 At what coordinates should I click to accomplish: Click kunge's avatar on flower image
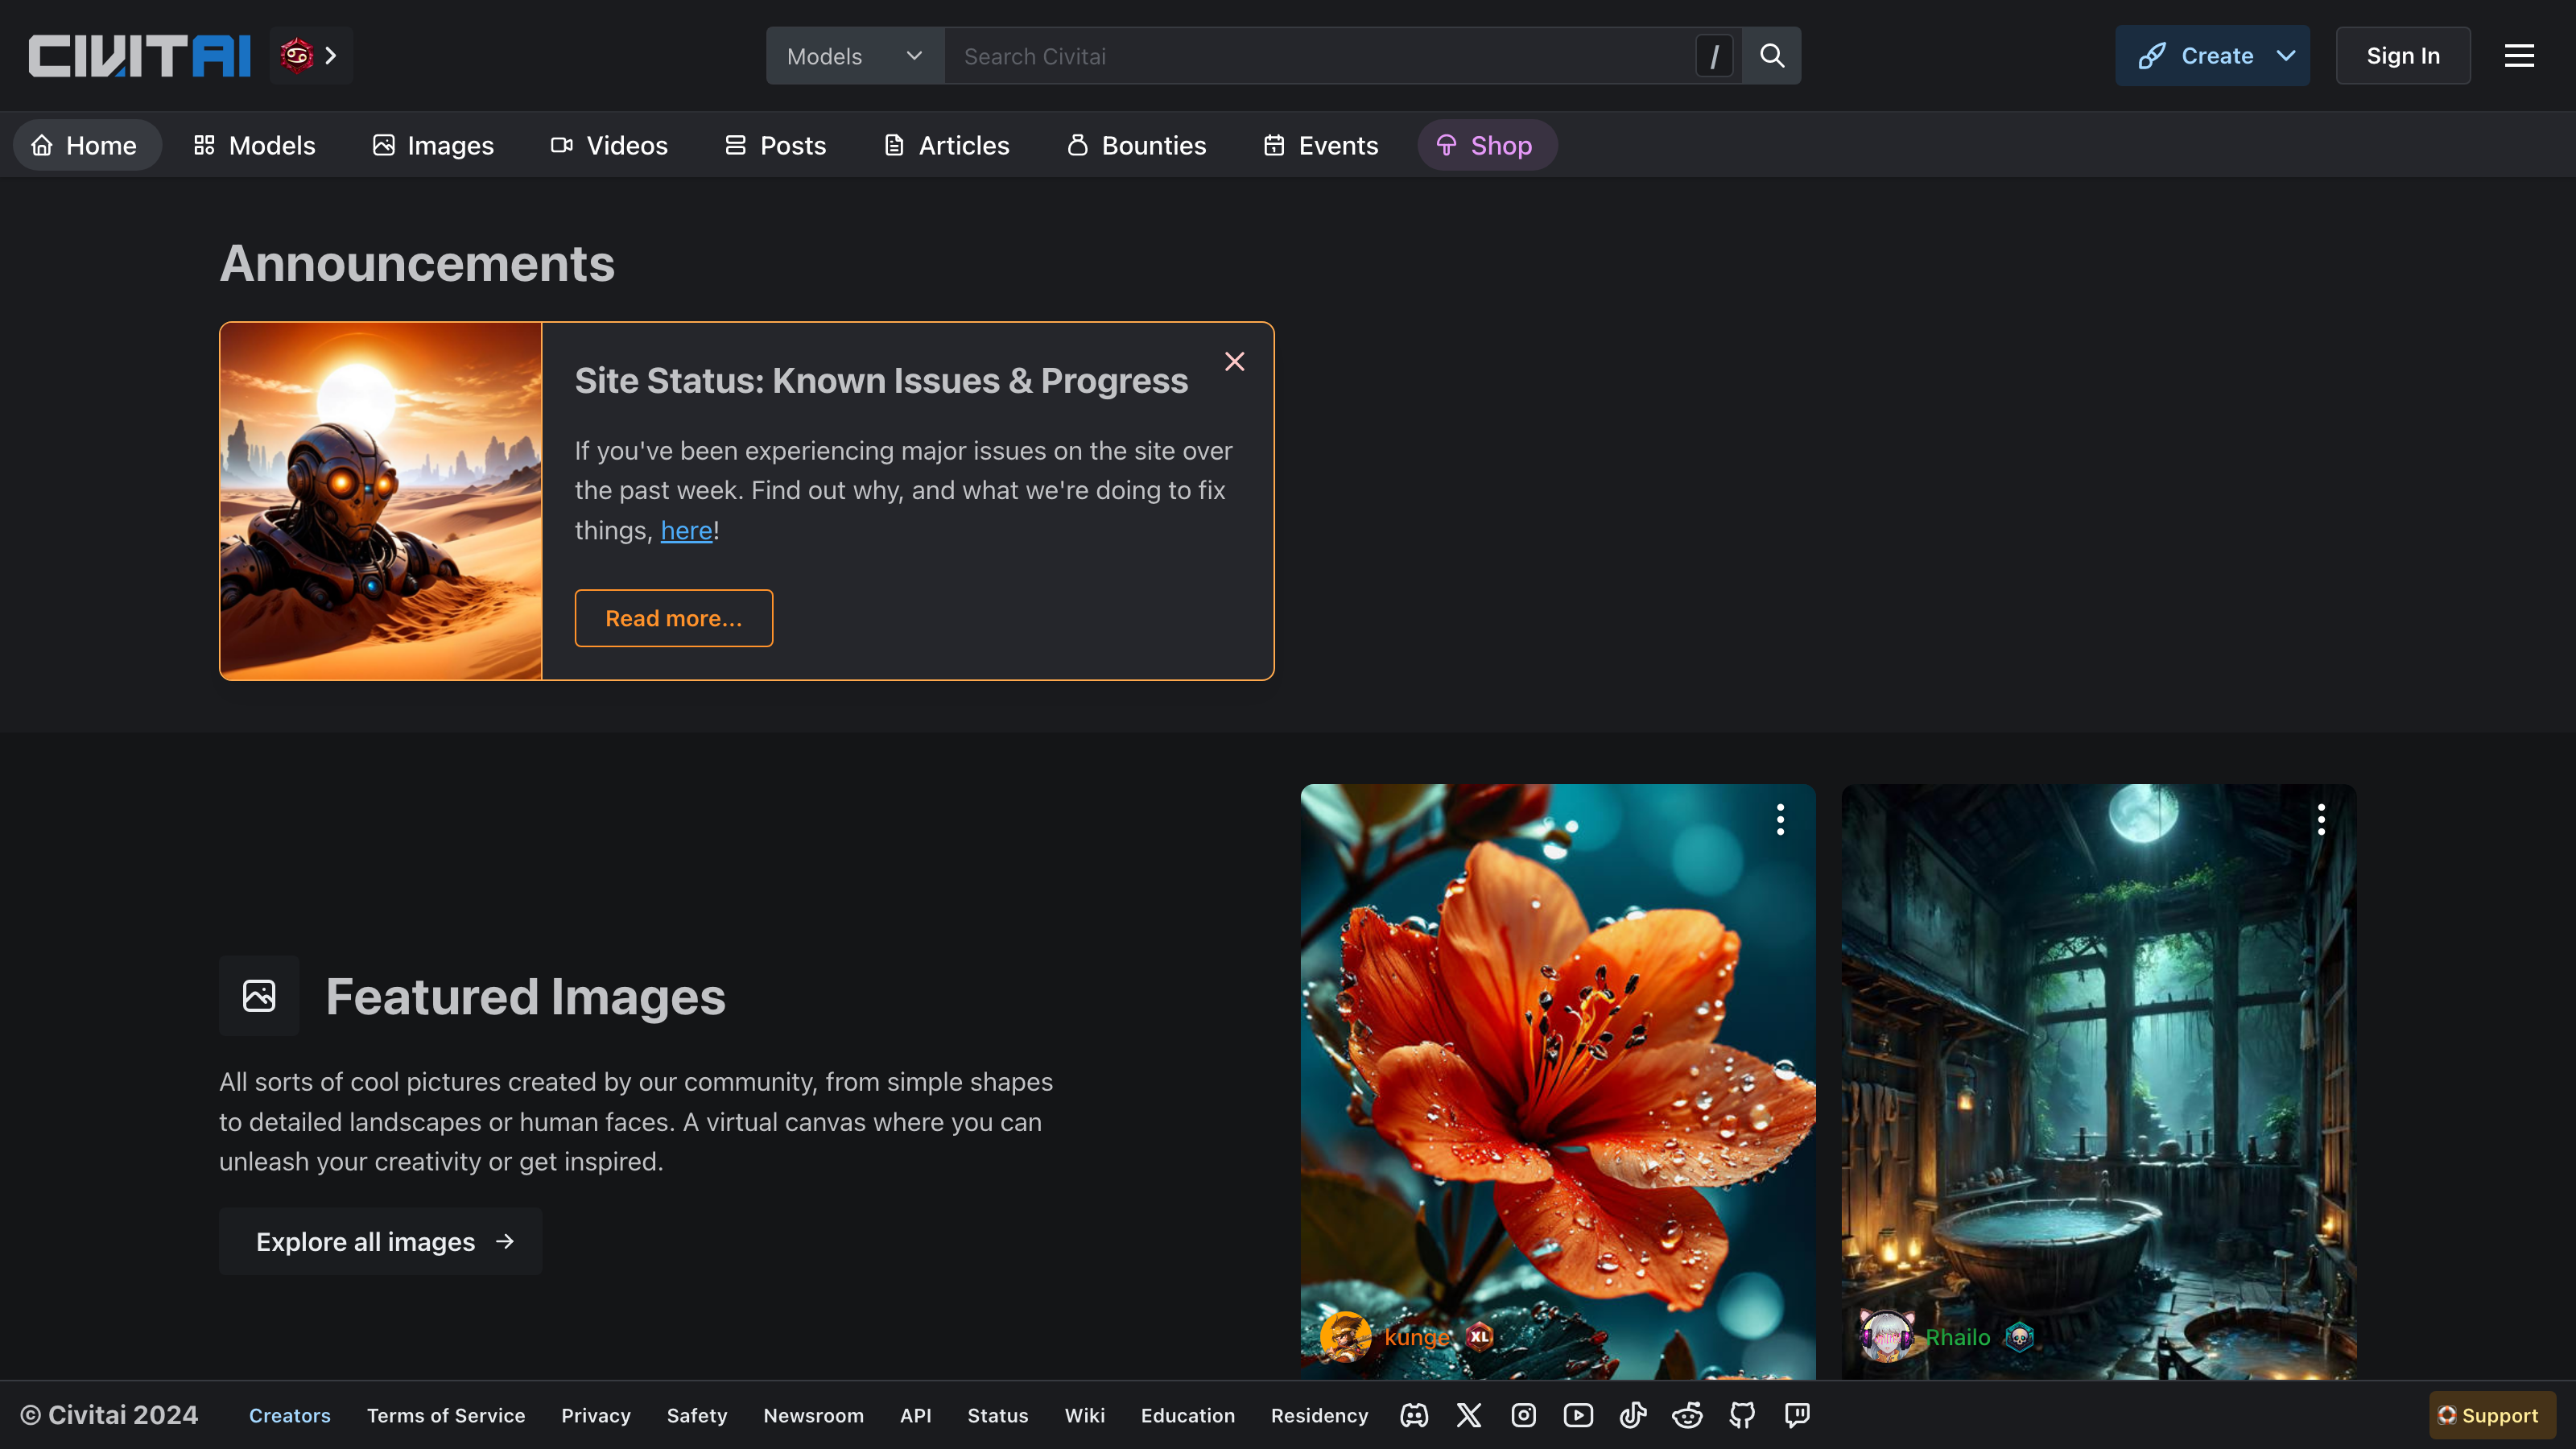click(x=1346, y=1337)
